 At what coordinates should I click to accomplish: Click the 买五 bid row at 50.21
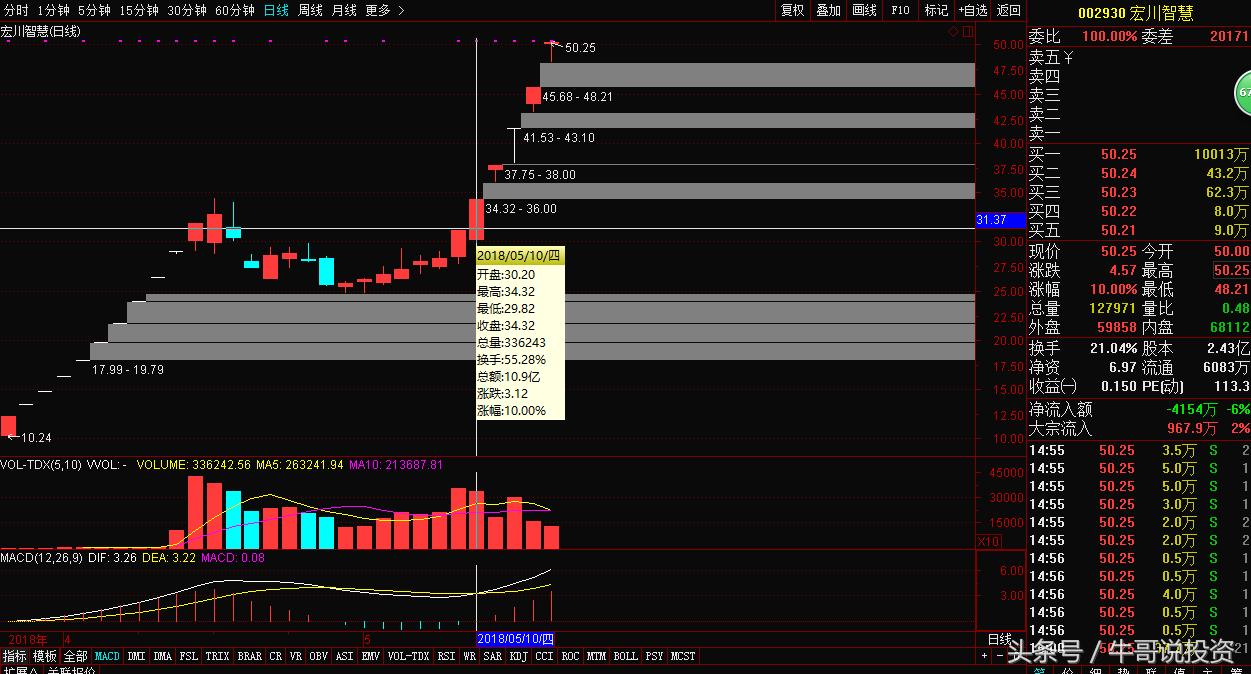pyautogui.click(x=1139, y=230)
